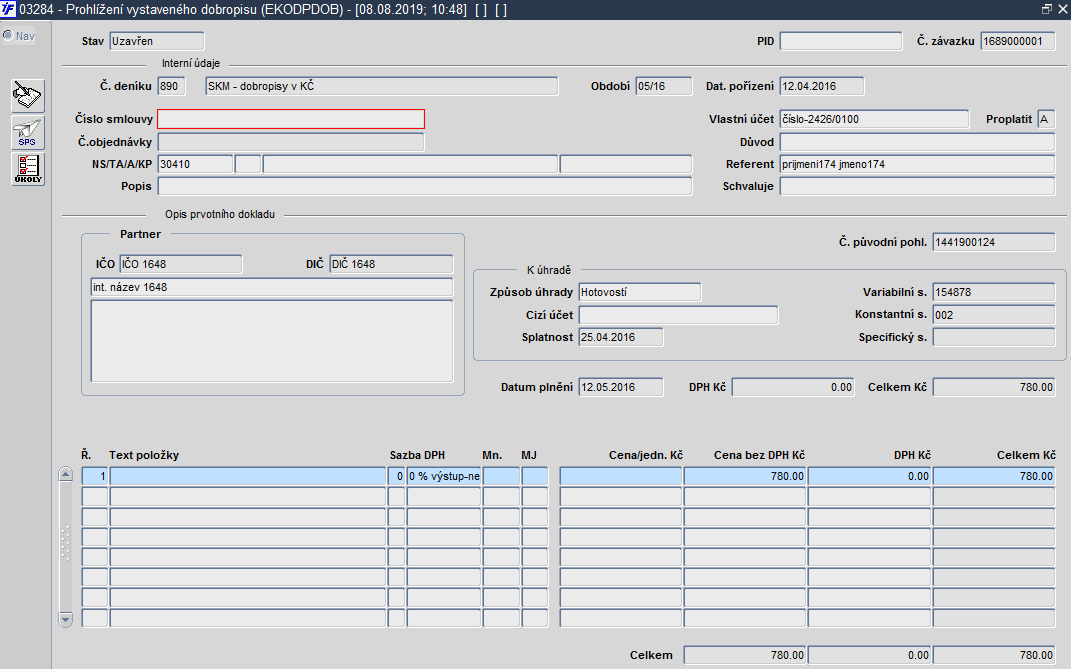Screen dimensions: 1071x669
Task: Click the items grid scrollbar grip
Action: point(66,544)
